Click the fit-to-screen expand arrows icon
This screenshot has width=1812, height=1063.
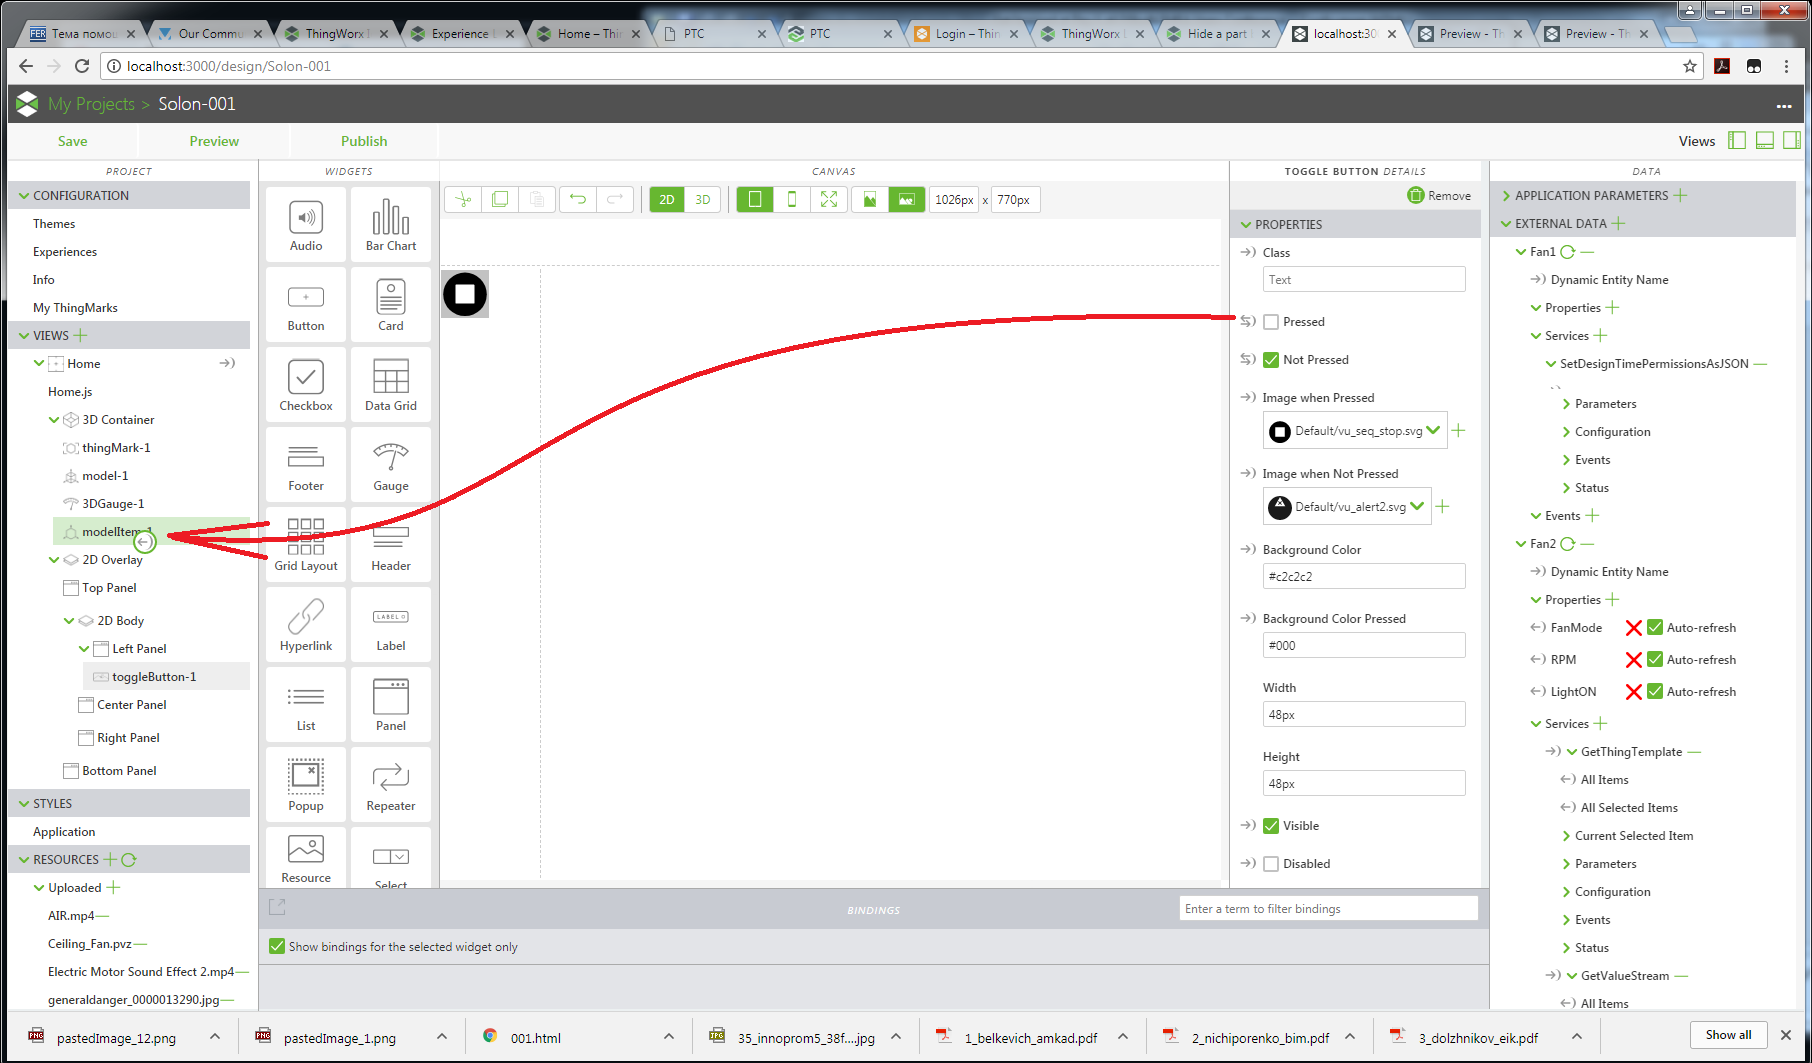829,200
